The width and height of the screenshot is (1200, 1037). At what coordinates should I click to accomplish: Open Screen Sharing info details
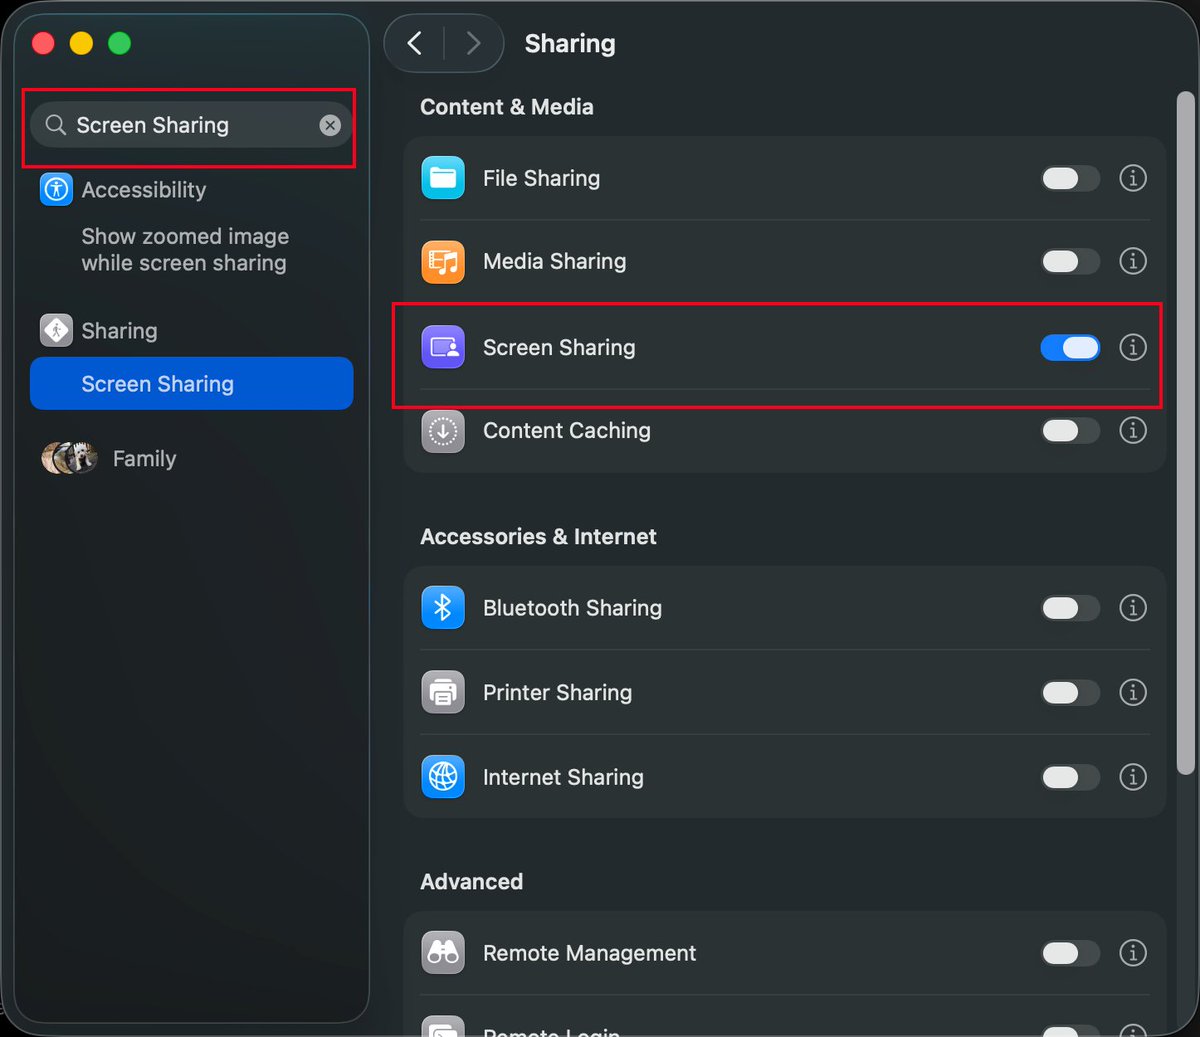tap(1133, 347)
